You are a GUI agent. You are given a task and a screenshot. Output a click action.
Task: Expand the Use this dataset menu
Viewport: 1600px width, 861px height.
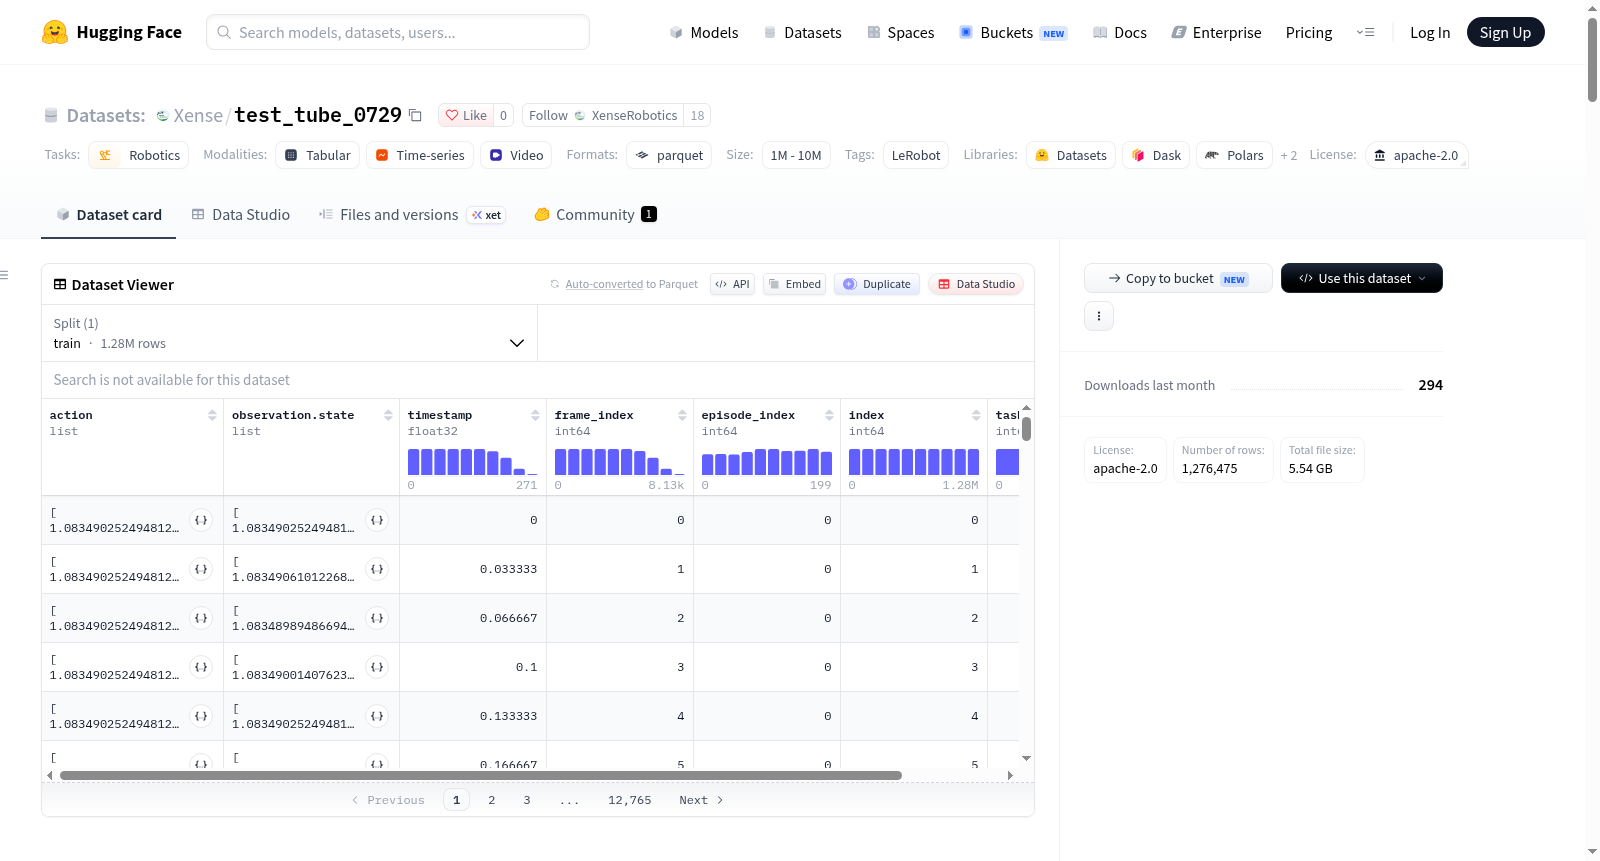point(1362,278)
